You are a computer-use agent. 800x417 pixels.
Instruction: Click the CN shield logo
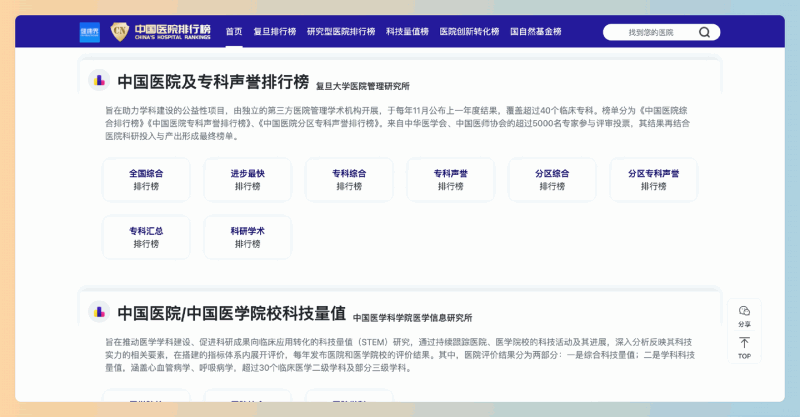[x=119, y=32]
